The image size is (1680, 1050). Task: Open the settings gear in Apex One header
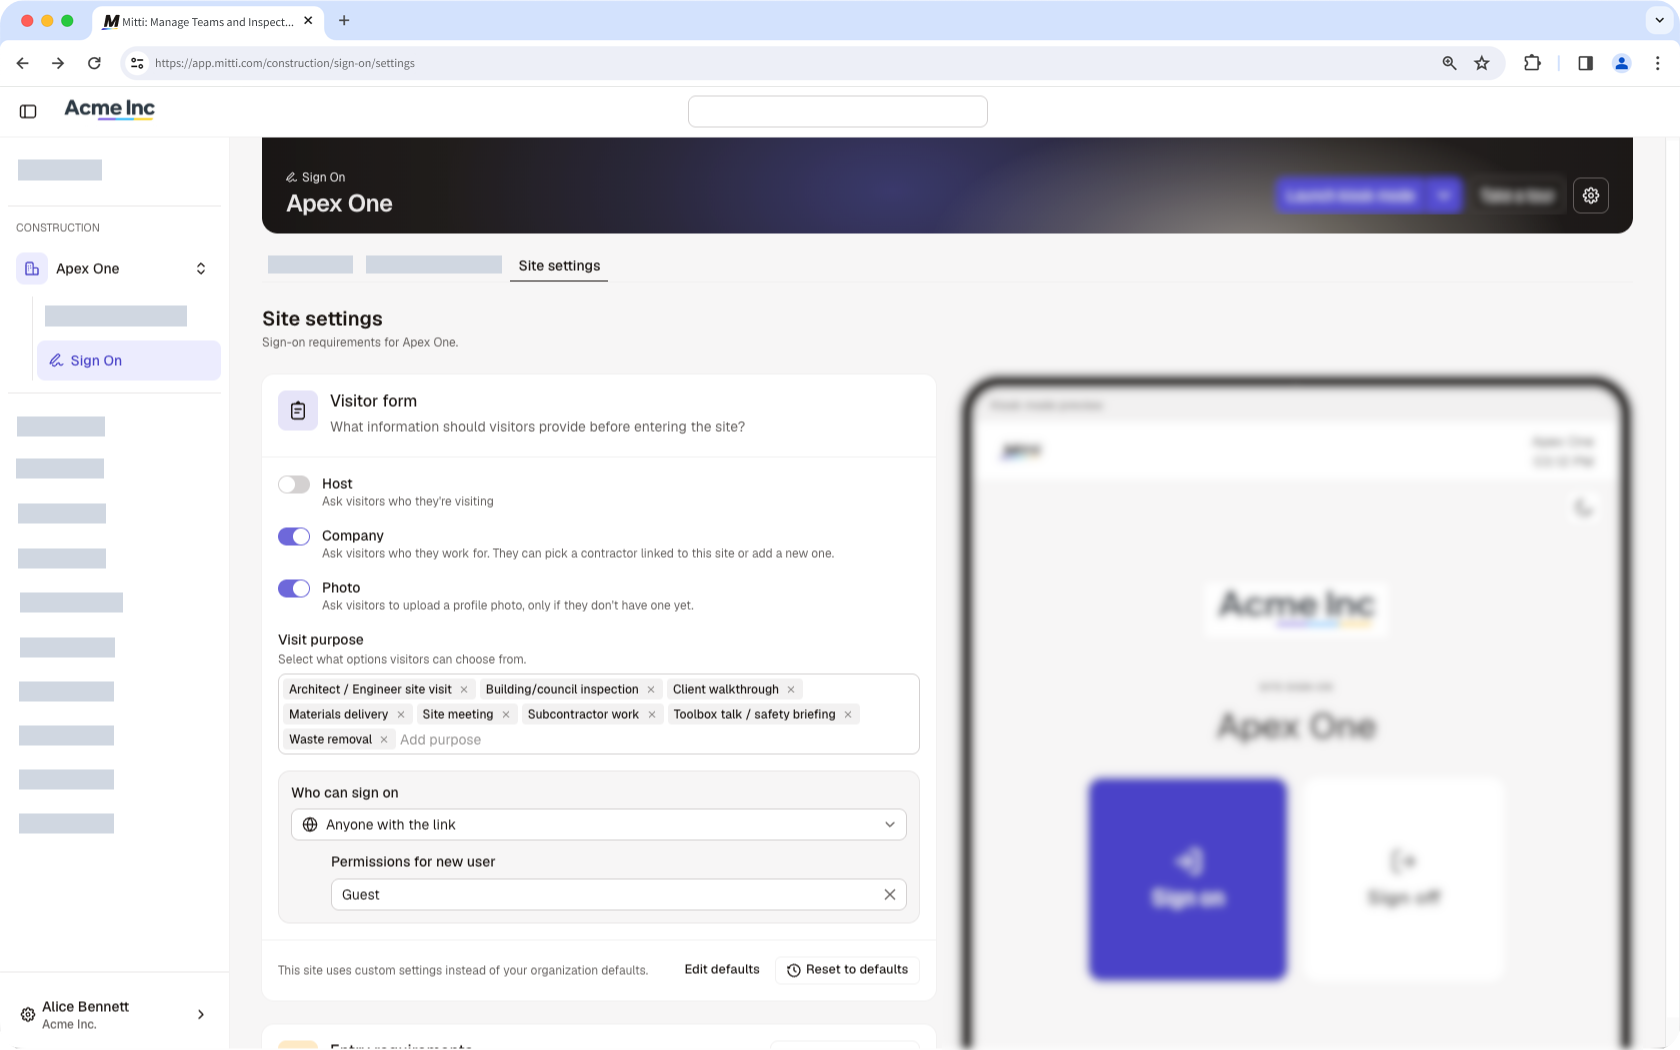pos(1591,195)
